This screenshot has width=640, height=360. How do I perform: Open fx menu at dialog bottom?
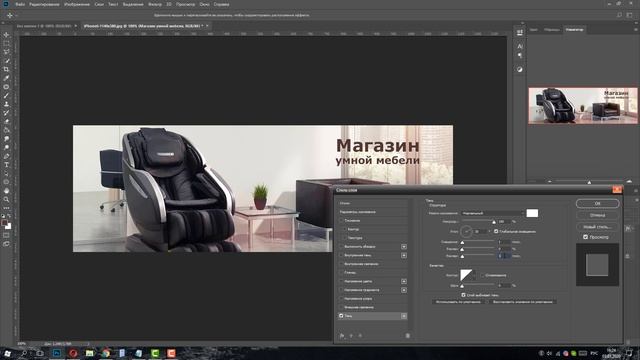(342, 336)
